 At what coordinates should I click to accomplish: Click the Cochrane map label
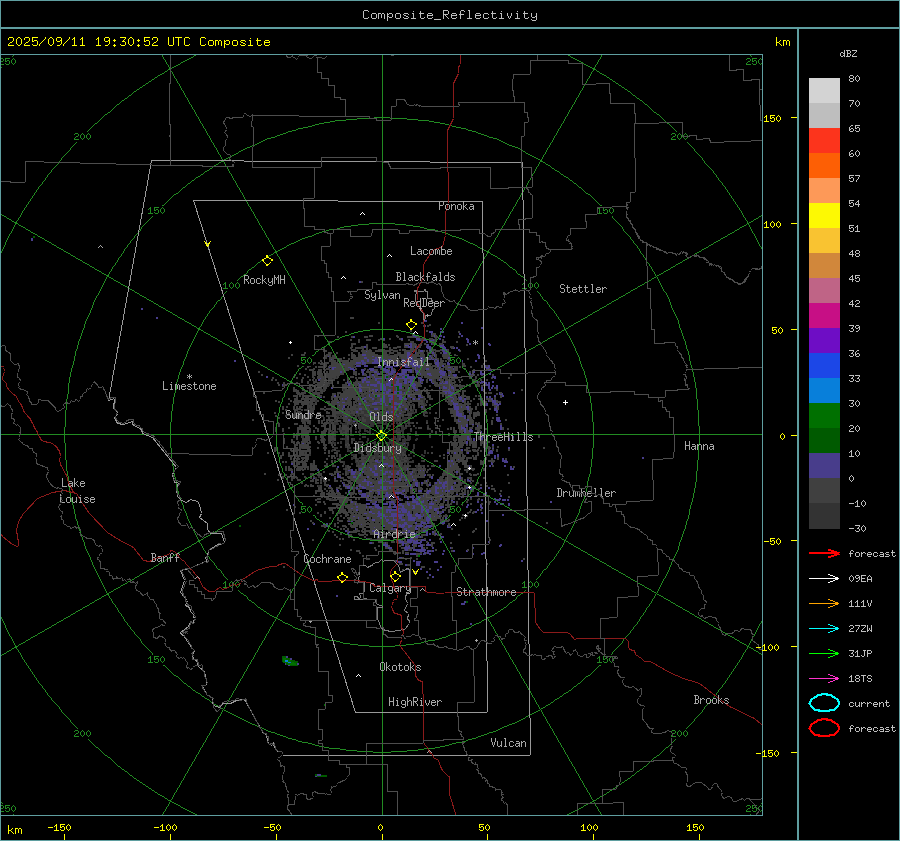point(327,559)
